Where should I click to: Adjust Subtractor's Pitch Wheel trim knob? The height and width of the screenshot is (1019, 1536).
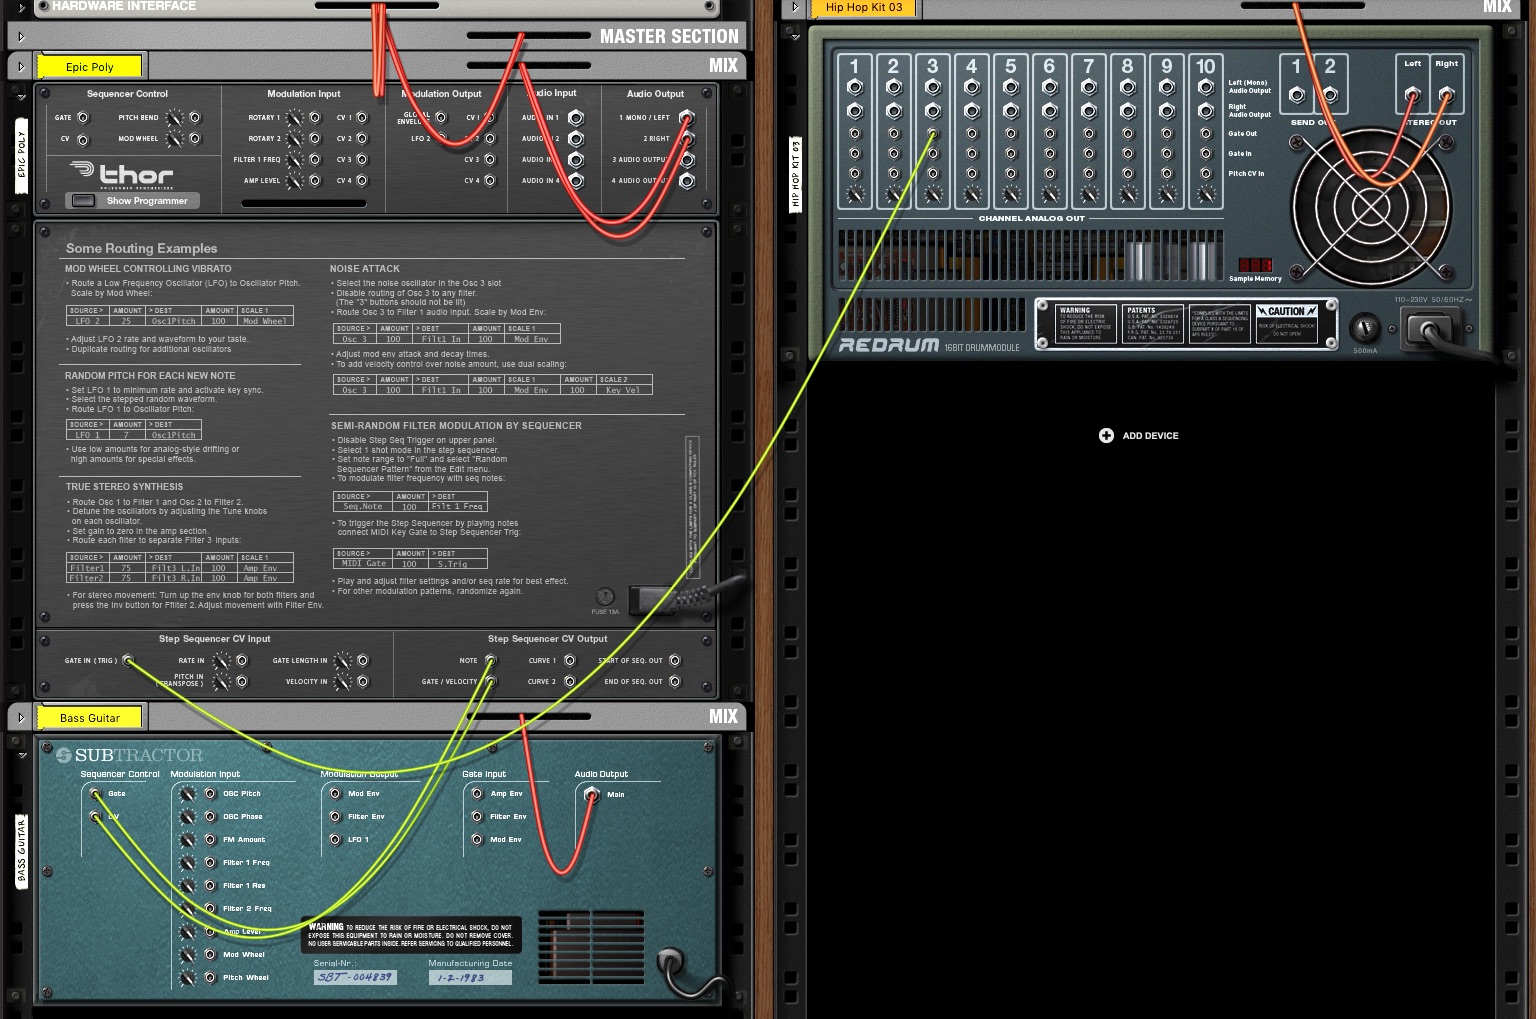pyautogui.click(x=188, y=978)
